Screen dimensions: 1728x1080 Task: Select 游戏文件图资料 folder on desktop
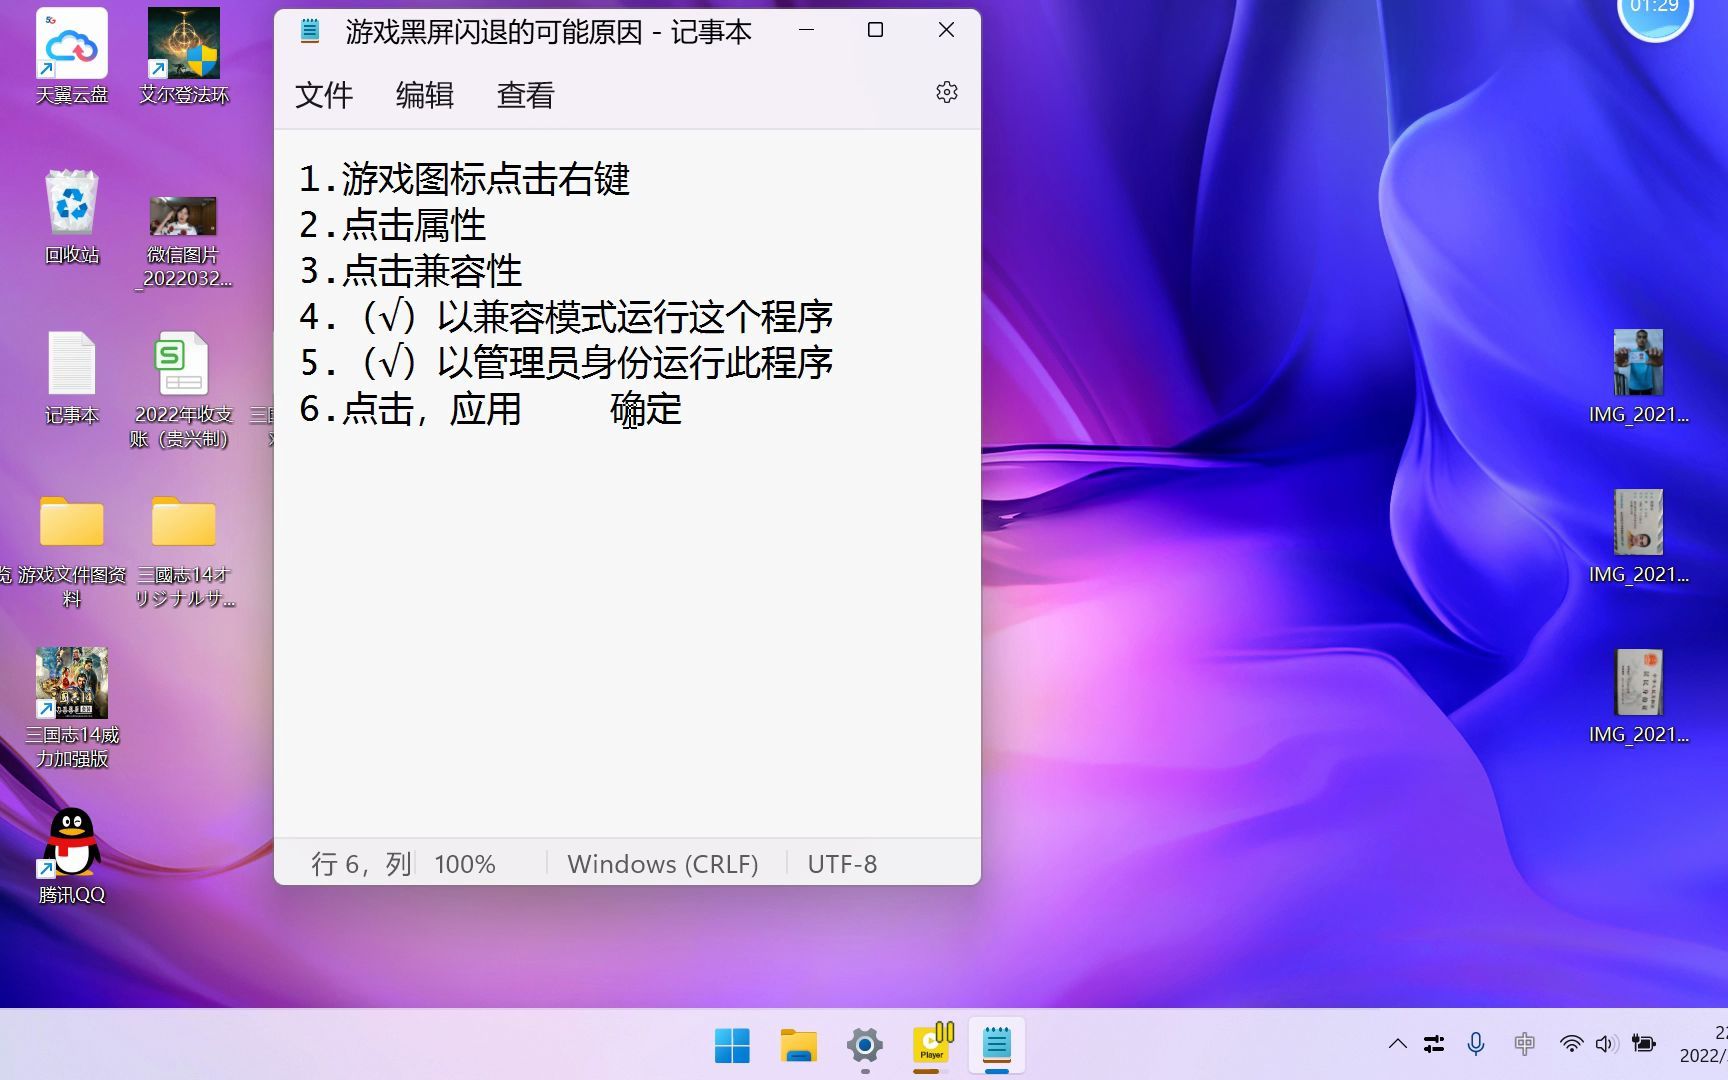point(72,550)
